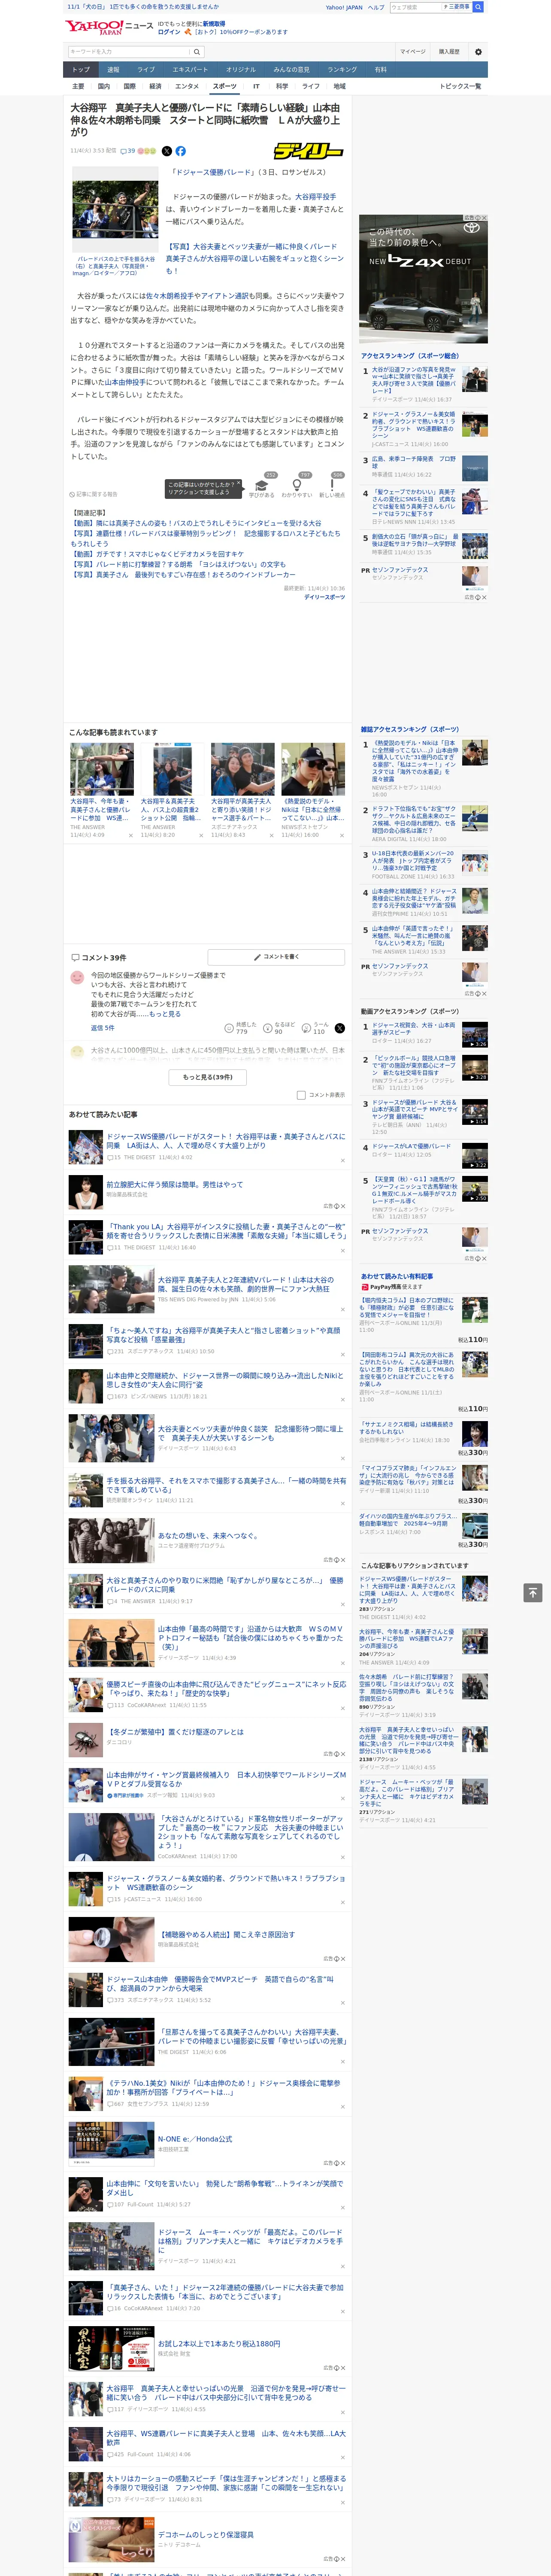Click なるほど 90 reaction icon
This screenshot has height=2576, width=551.
279,1028
